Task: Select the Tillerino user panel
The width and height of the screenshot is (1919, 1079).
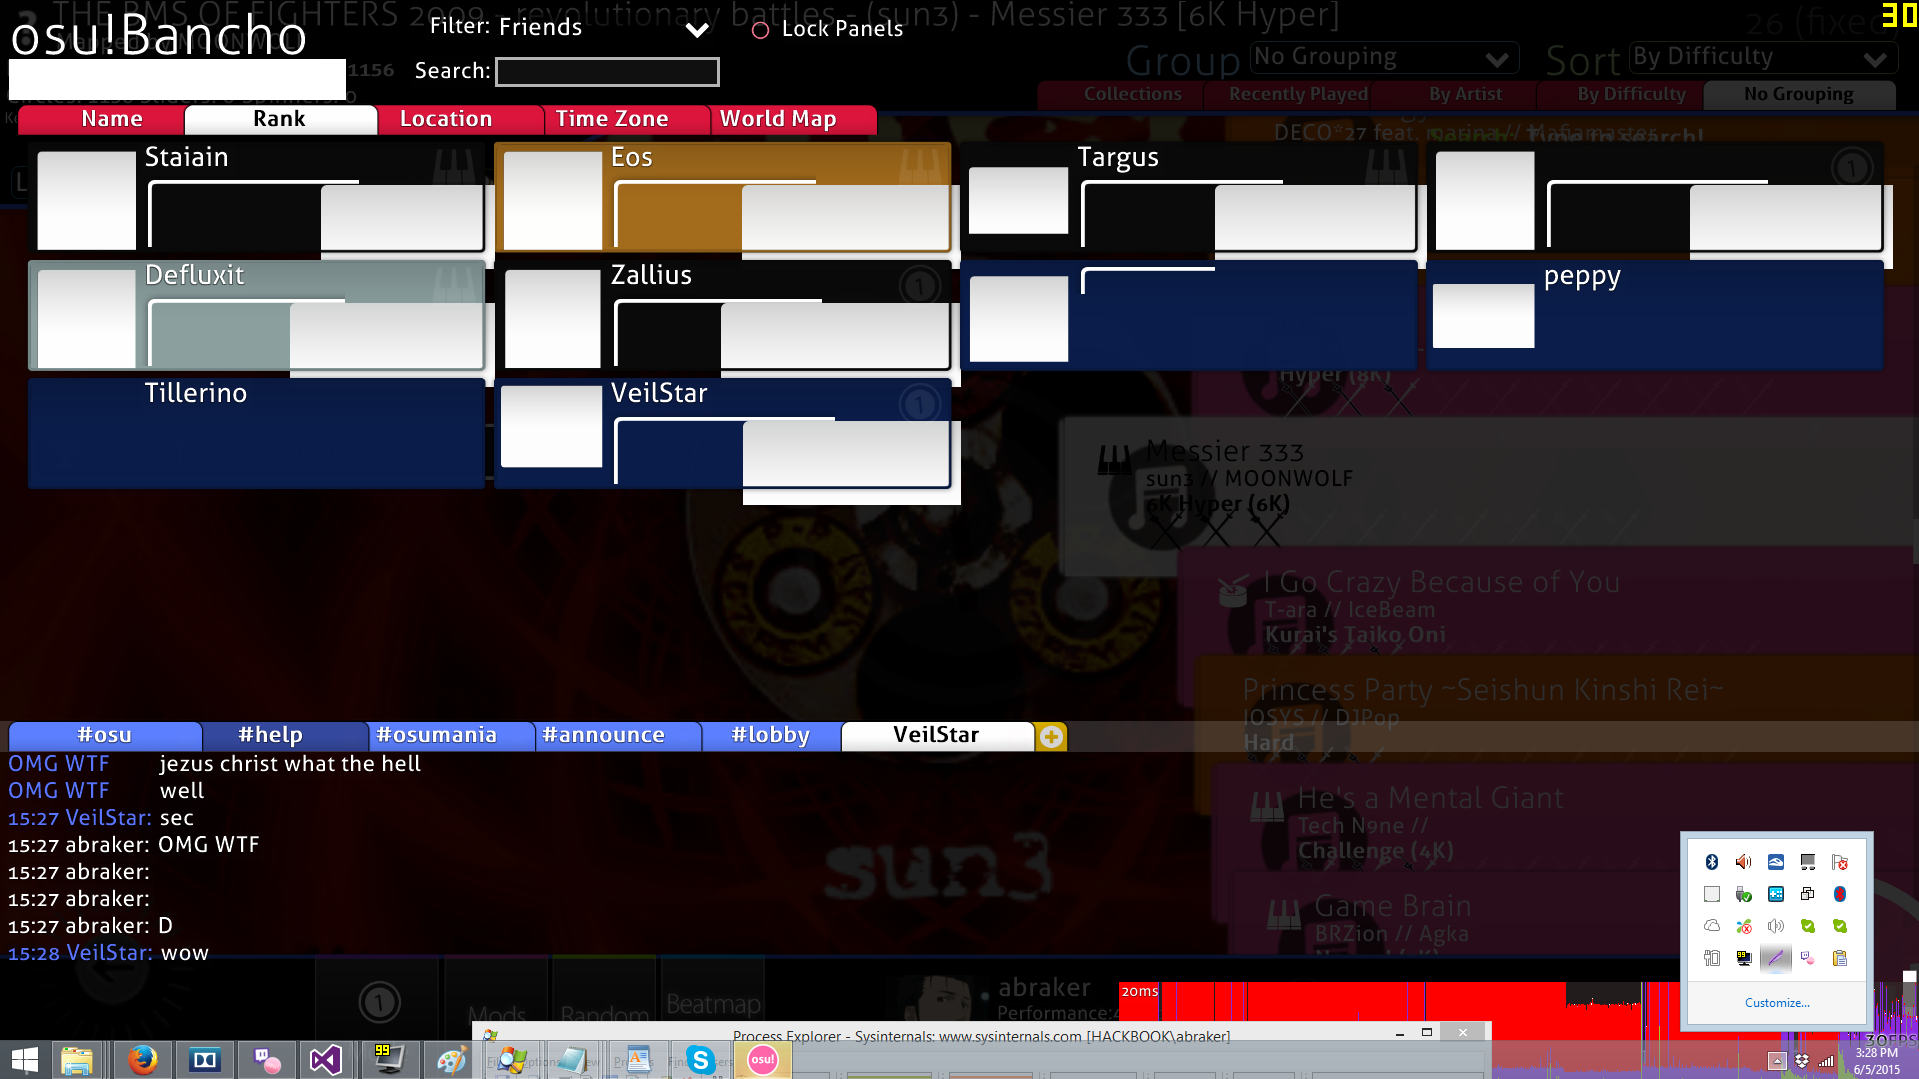Action: pyautogui.click(x=257, y=433)
